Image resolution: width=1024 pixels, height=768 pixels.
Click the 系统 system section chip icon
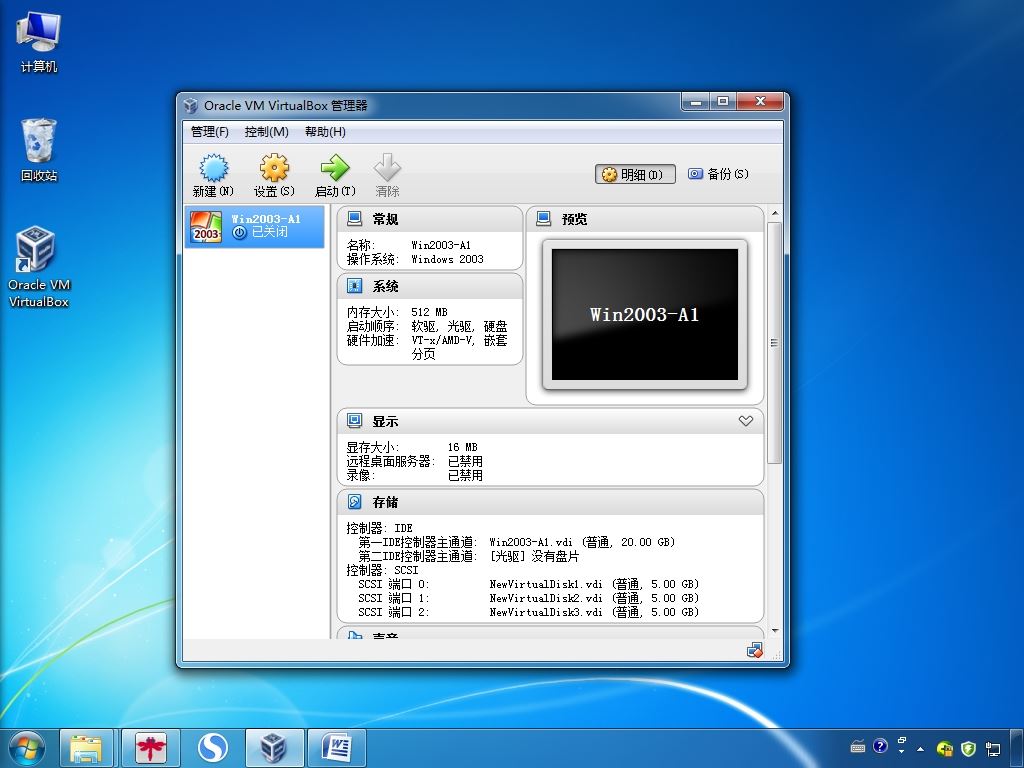coord(355,286)
